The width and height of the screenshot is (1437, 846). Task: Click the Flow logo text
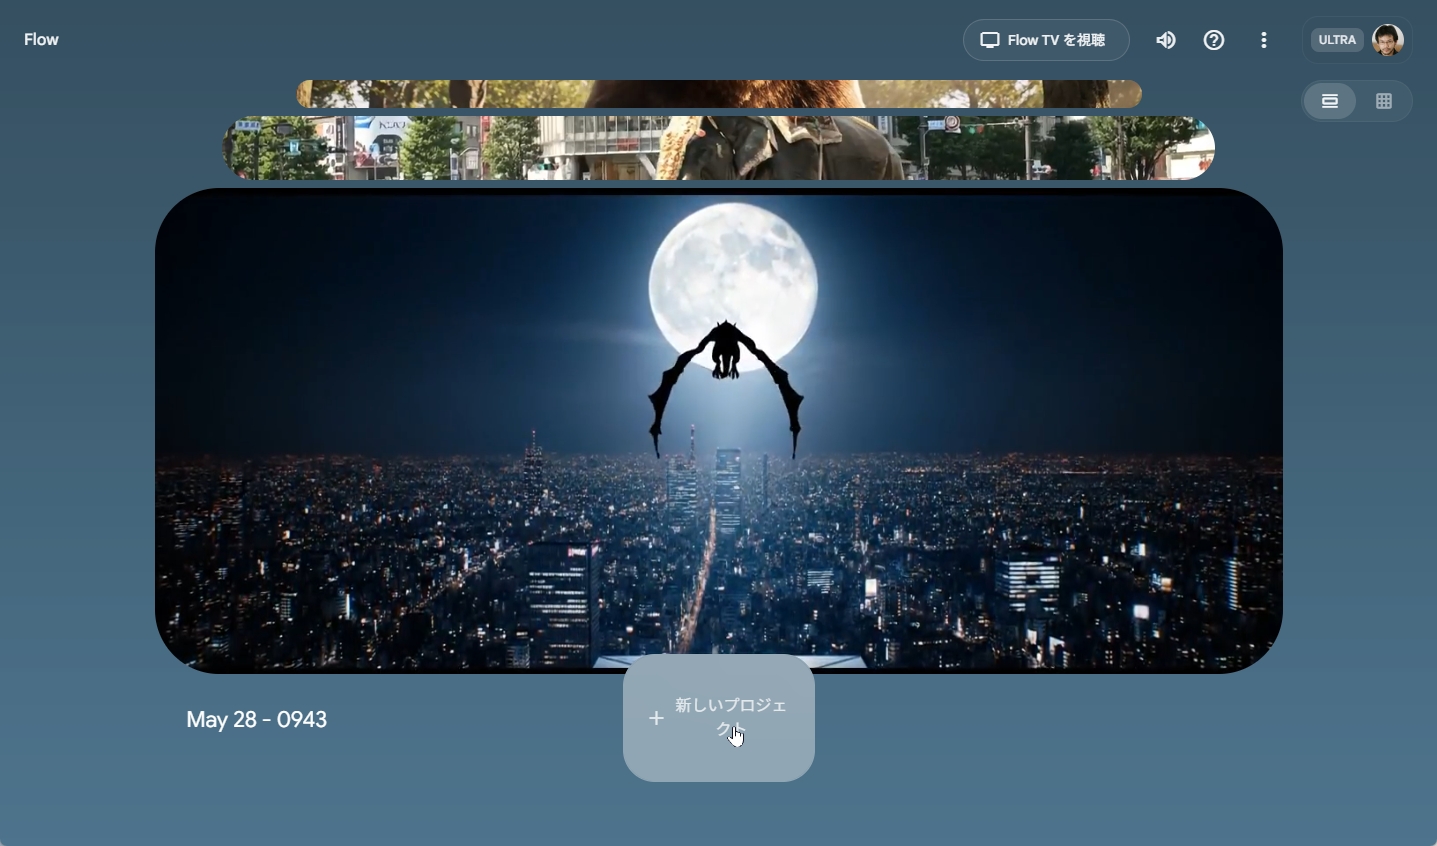pyautogui.click(x=41, y=40)
